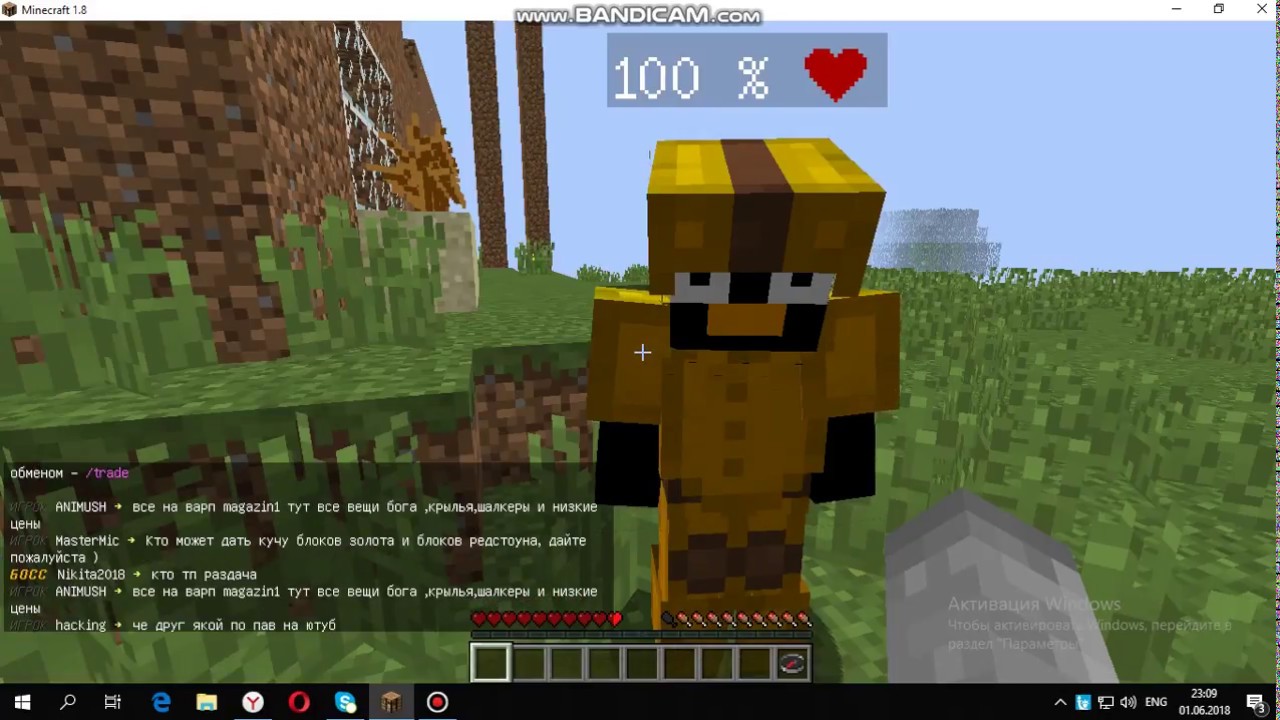Screen dimensions: 1280x720
Task: Click the red heart in the 100 % indicator
Action: coord(836,73)
